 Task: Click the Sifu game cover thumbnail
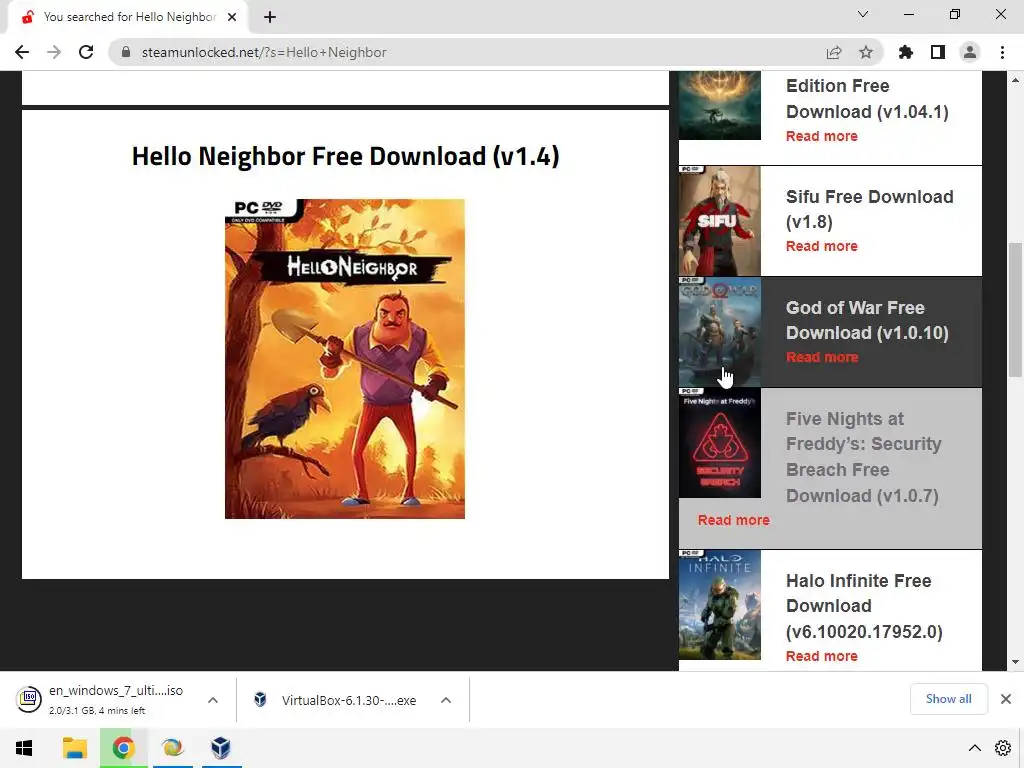point(720,221)
